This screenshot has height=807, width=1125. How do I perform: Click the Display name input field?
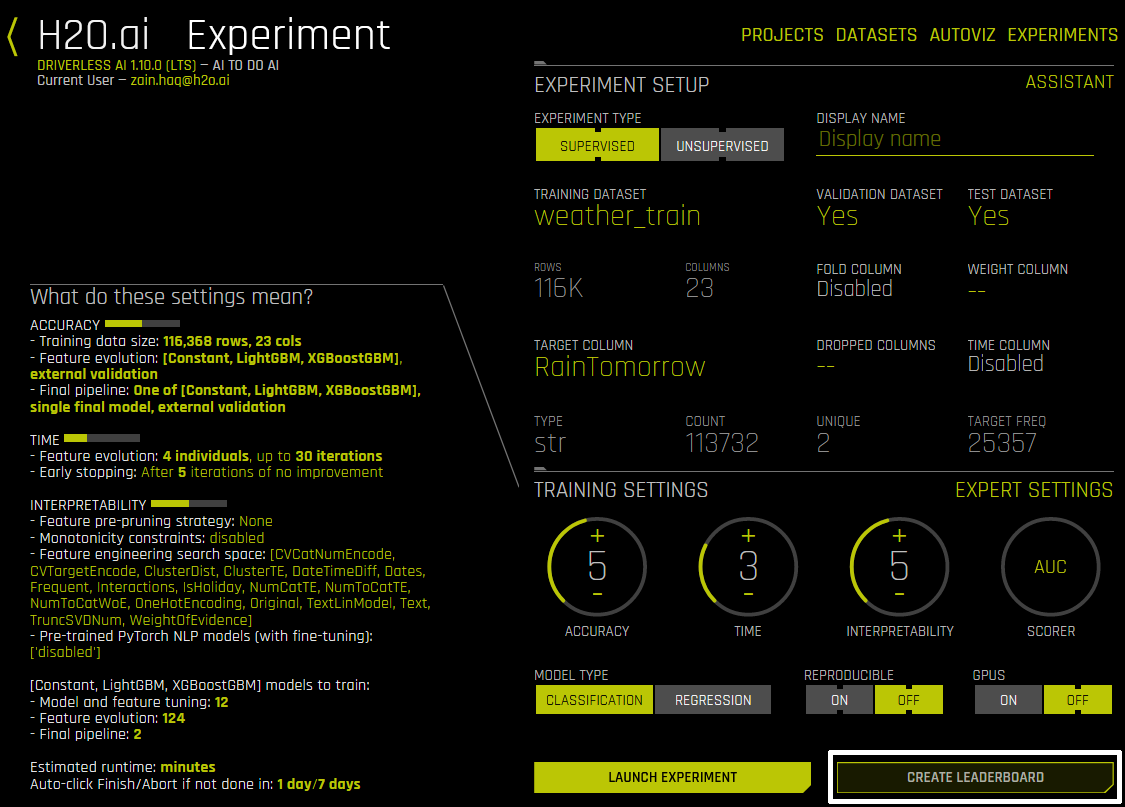click(x=955, y=139)
